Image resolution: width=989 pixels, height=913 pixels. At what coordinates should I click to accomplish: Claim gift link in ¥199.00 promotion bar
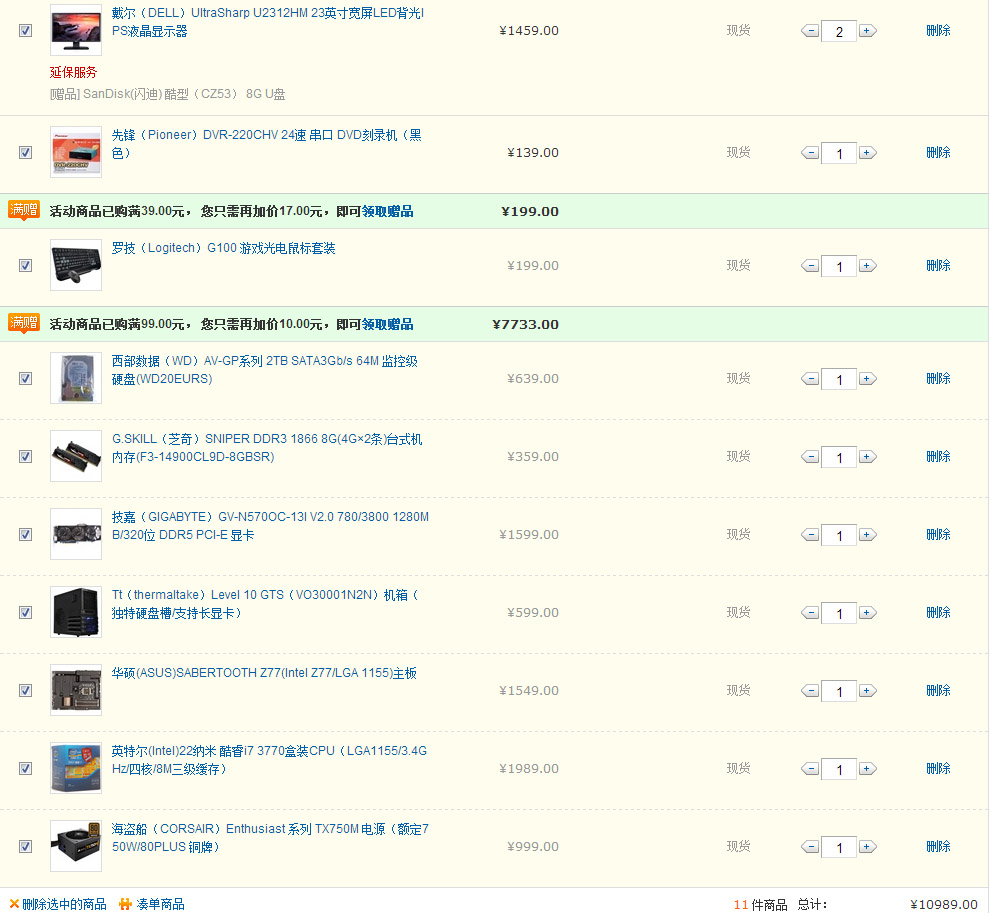tap(387, 211)
